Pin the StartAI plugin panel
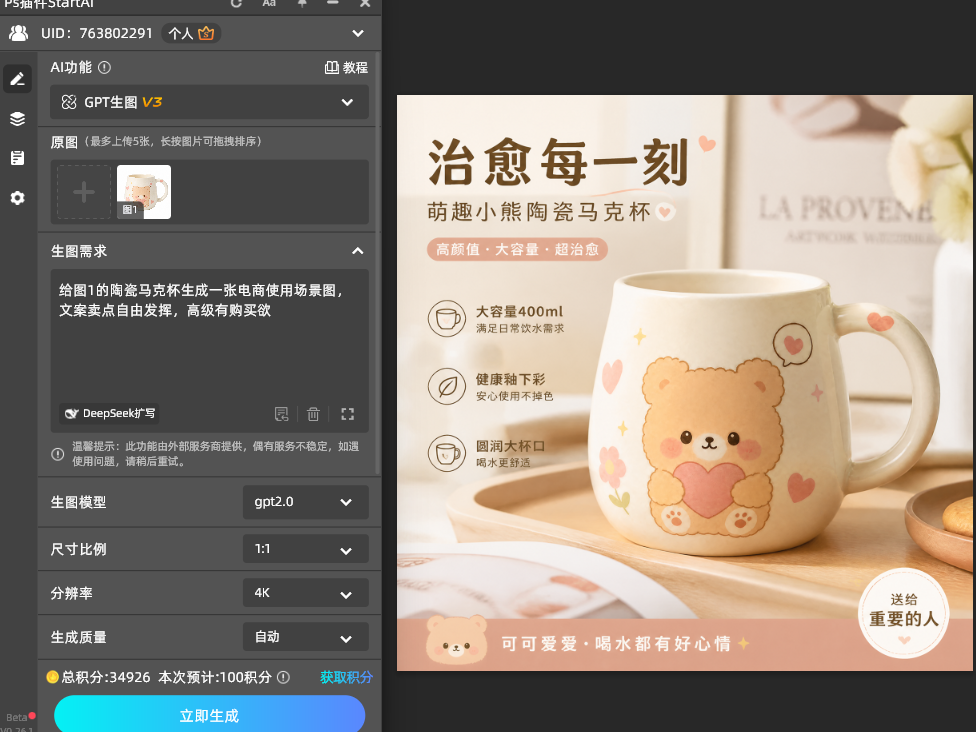The image size is (976, 732). pos(302,4)
